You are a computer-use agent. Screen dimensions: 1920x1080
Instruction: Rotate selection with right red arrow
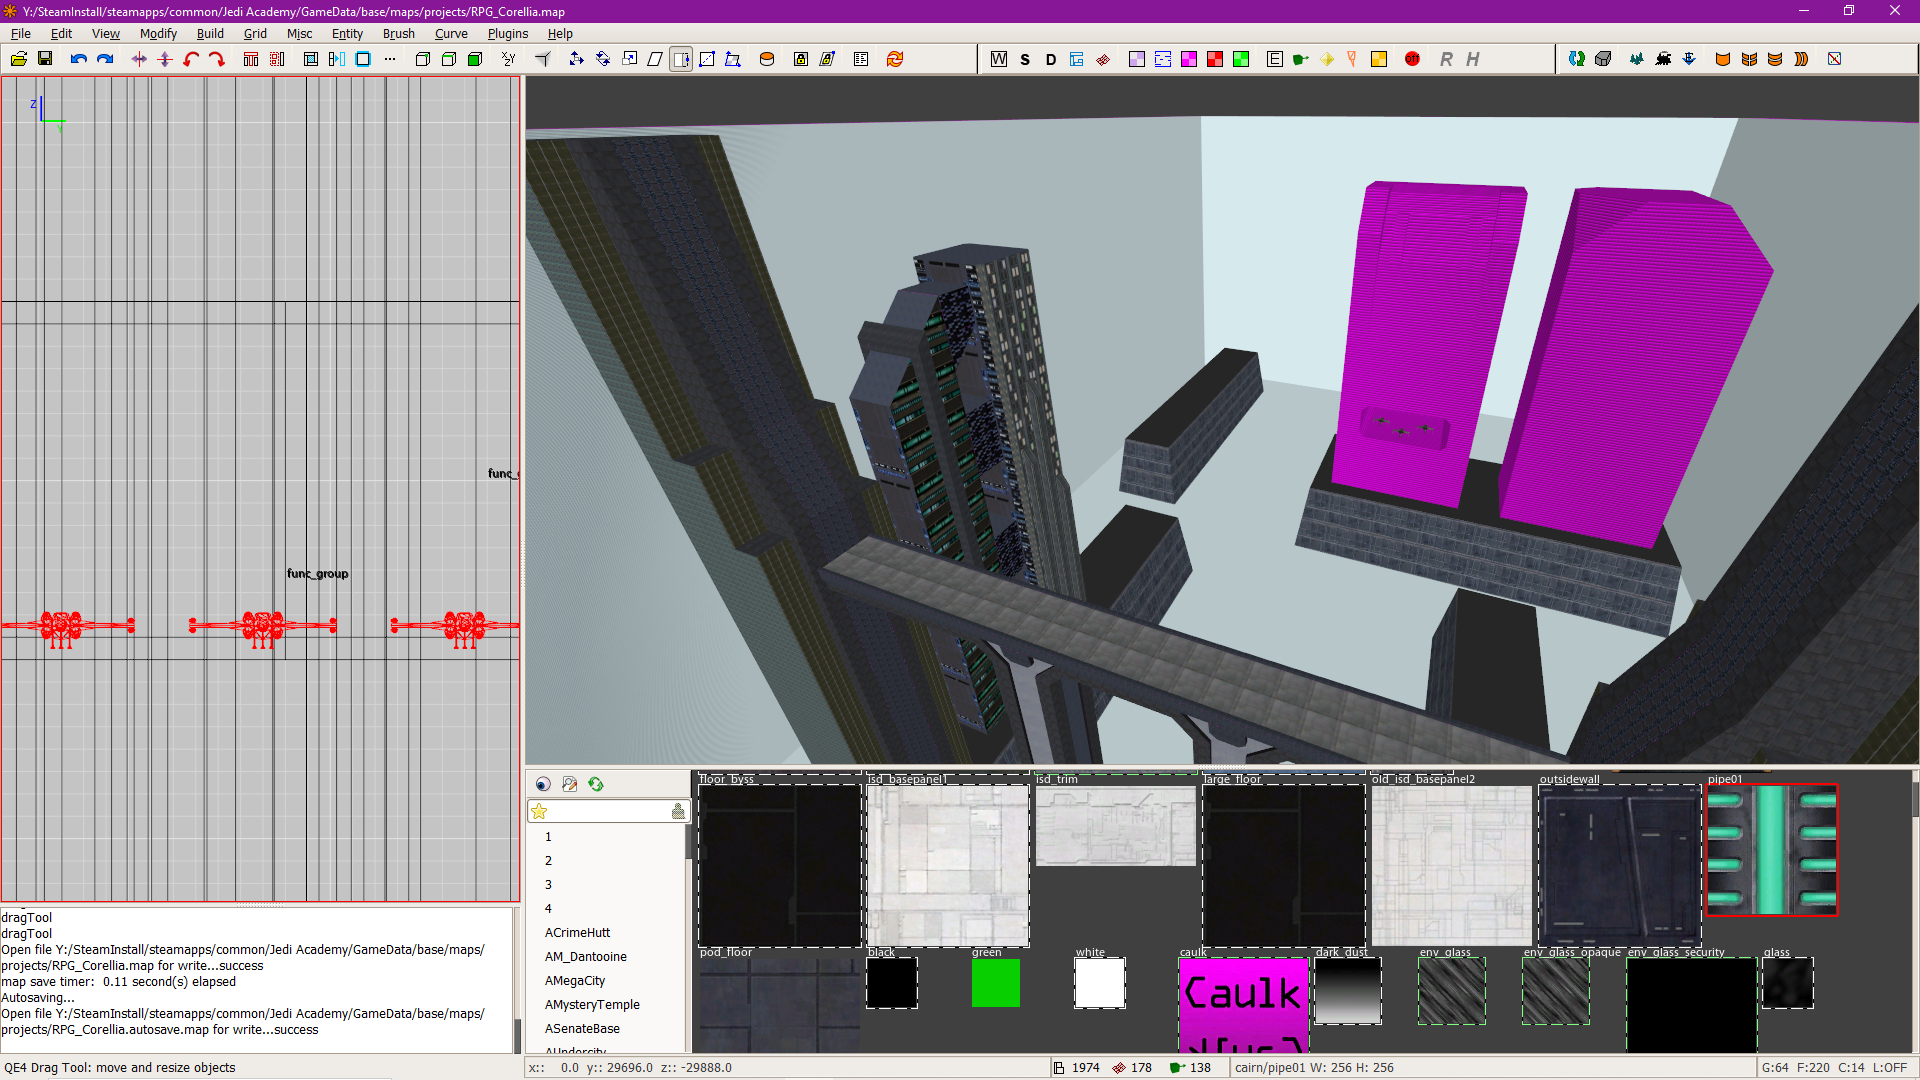[x=217, y=59]
